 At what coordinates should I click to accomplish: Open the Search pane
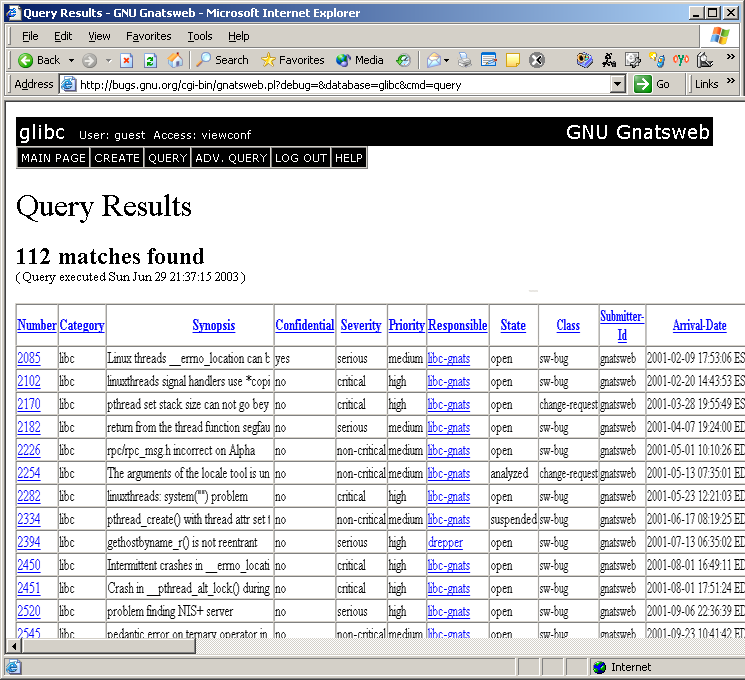tap(222, 60)
